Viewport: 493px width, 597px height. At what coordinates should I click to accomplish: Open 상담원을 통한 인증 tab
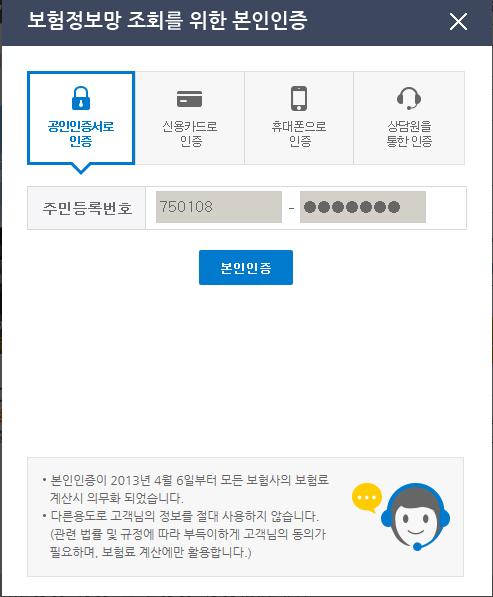point(409,118)
